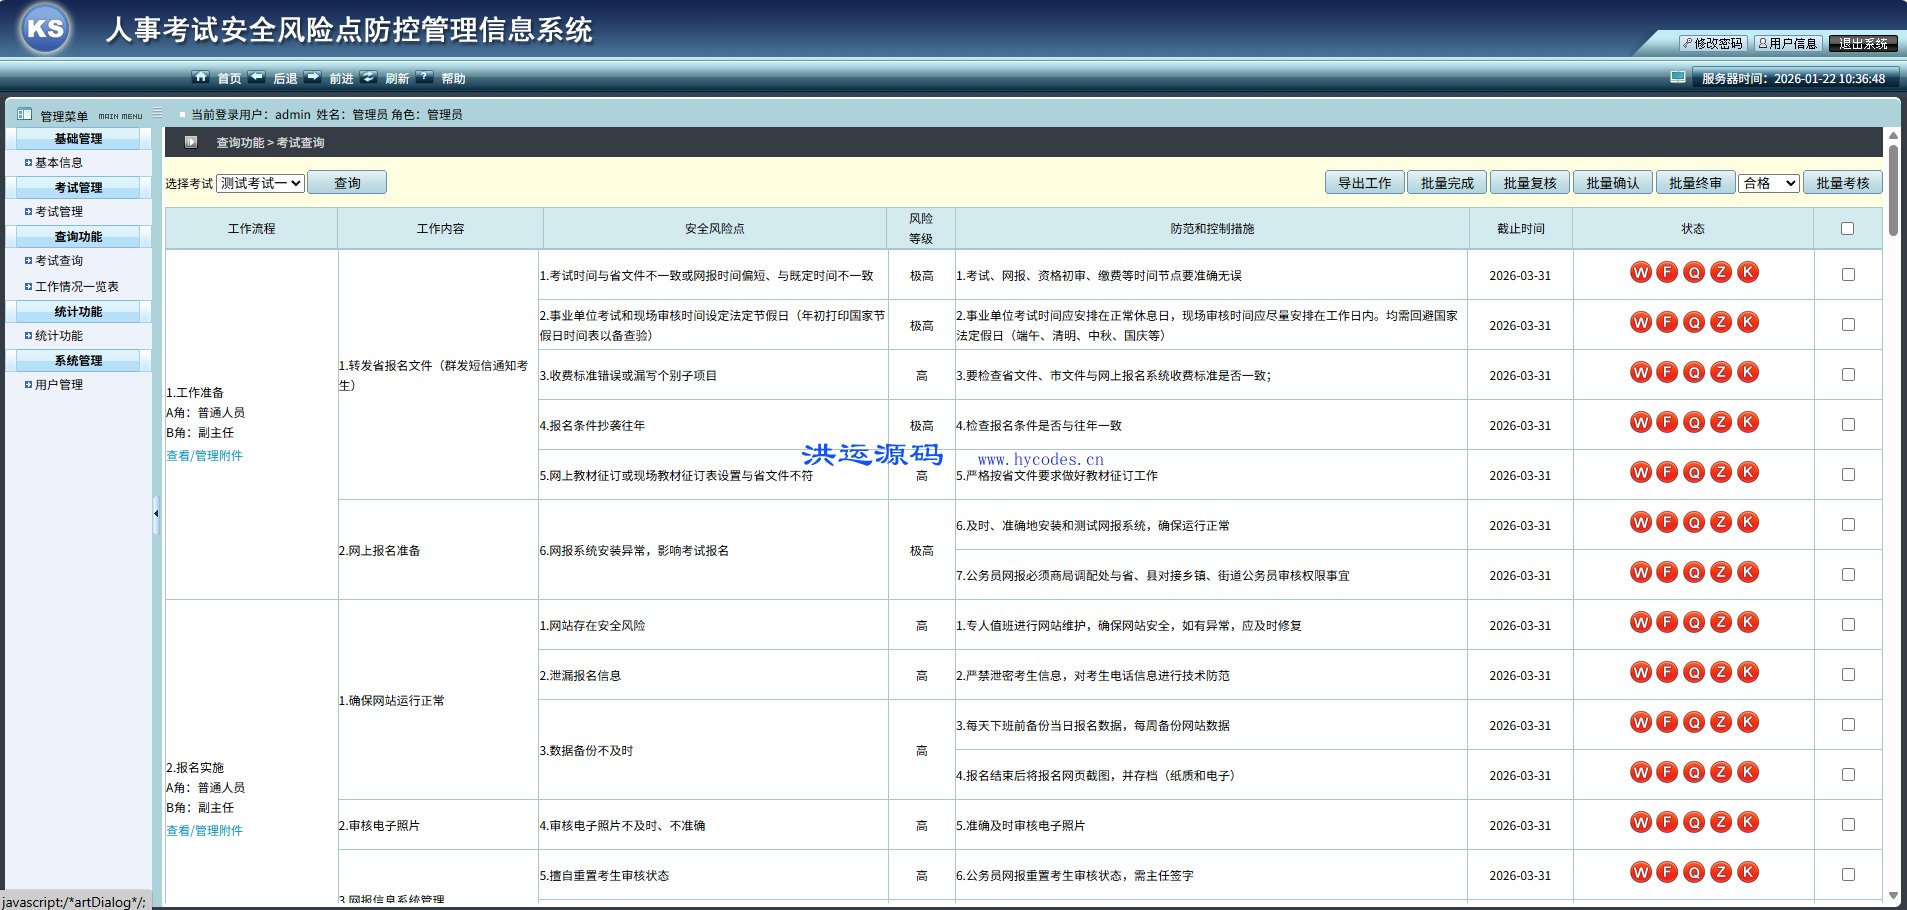1907x910 pixels.
Task: Click the 后退 back arrow icon
Action: click(x=257, y=77)
